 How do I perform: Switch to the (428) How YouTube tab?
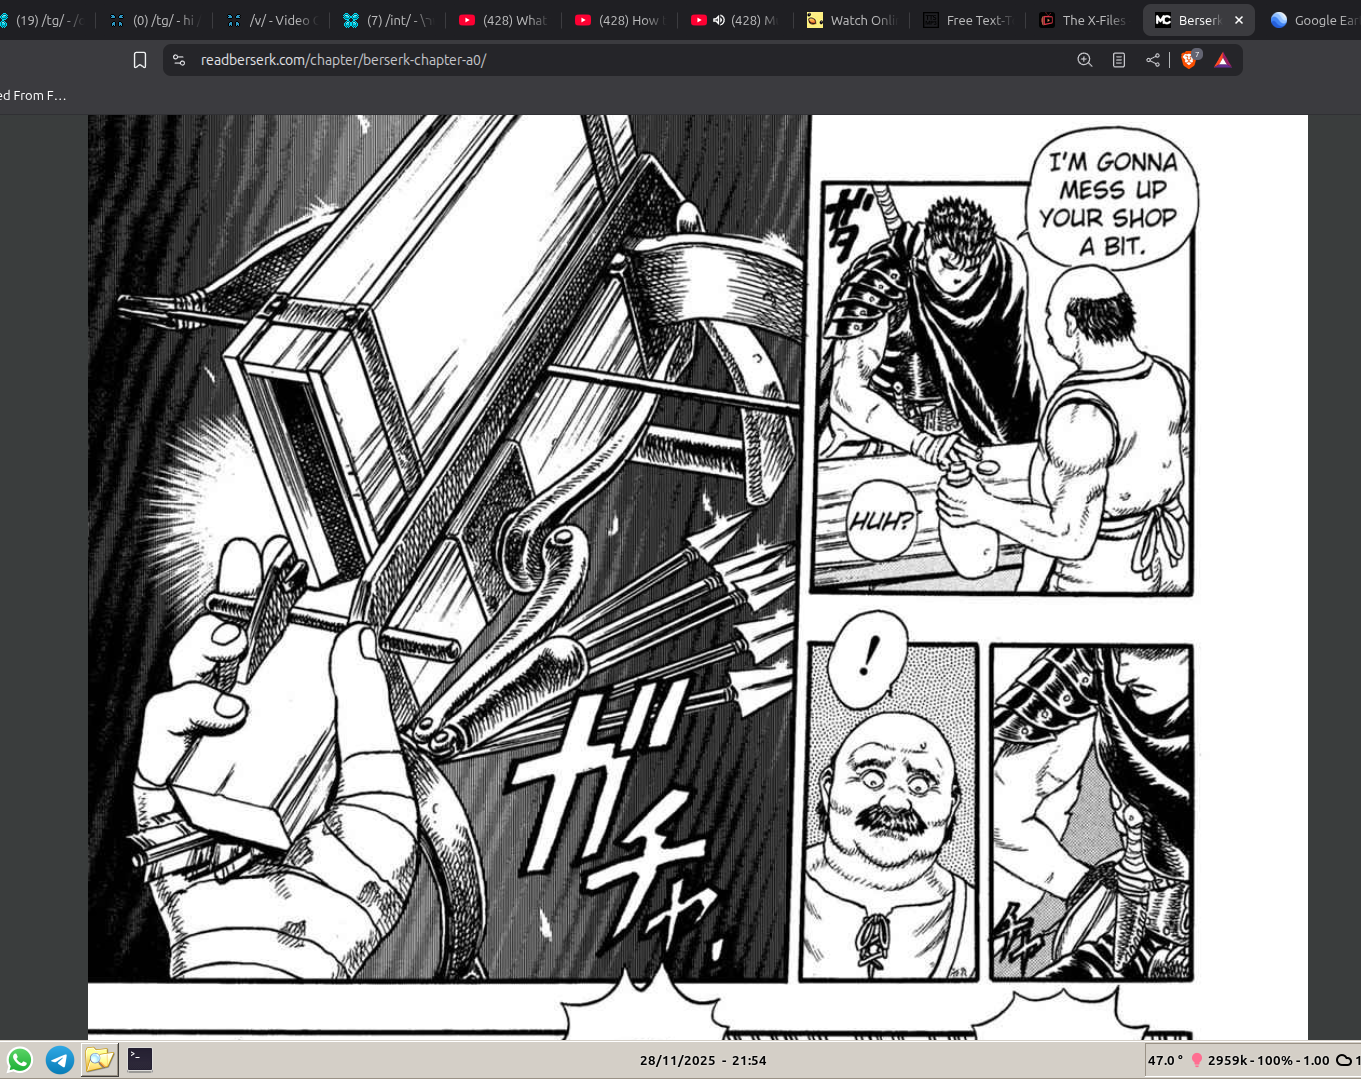point(620,20)
